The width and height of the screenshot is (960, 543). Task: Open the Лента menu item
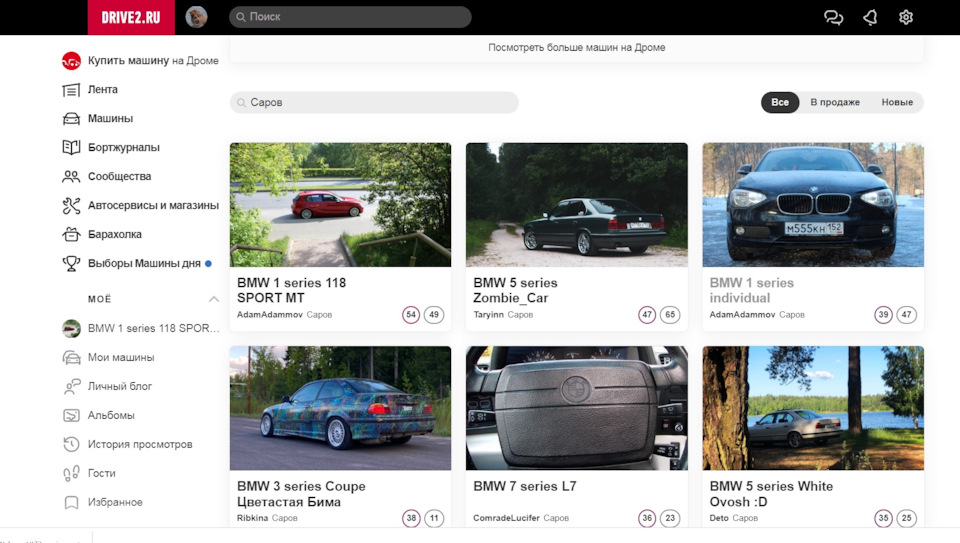[x=102, y=89]
